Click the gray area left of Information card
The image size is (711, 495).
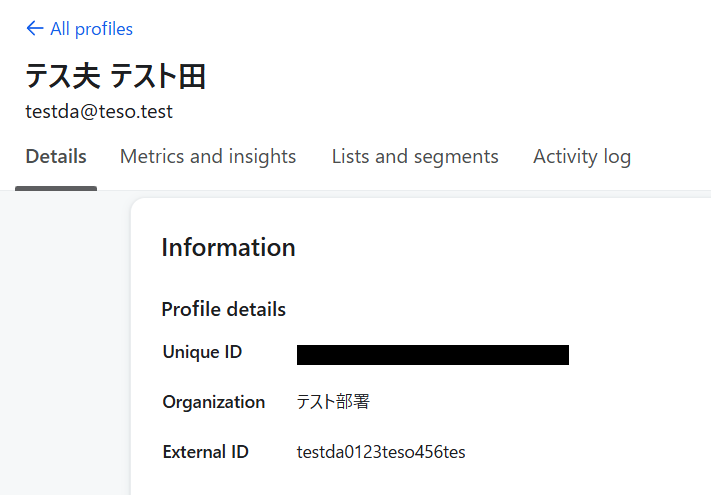65,340
